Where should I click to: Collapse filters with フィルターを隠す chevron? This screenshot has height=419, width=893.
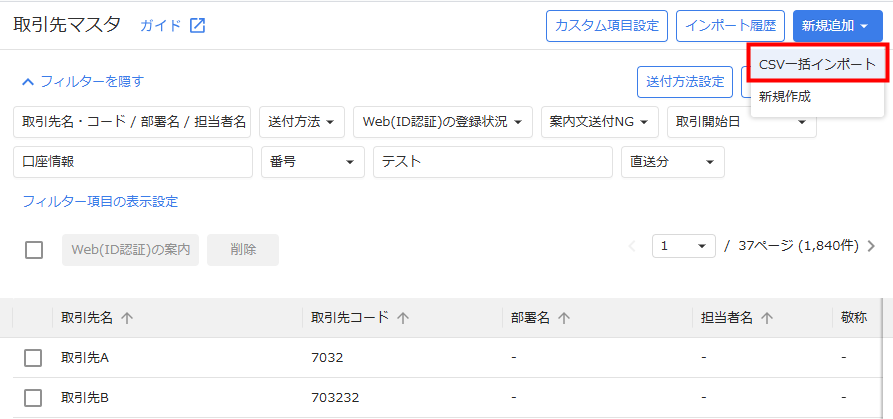pyautogui.click(x=29, y=81)
